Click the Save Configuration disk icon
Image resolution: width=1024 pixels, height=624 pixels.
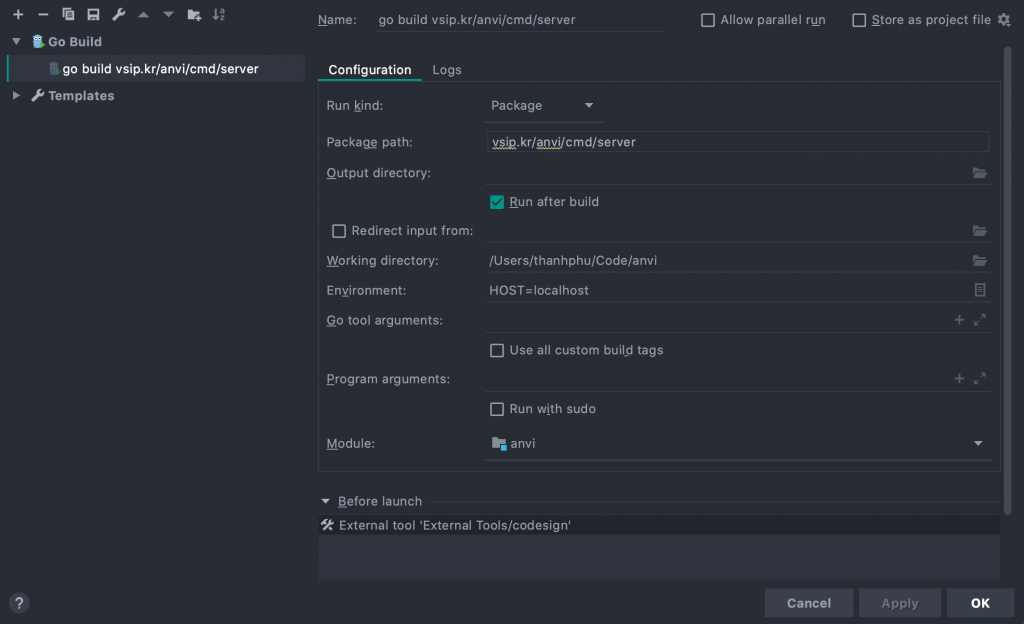[x=93, y=15]
